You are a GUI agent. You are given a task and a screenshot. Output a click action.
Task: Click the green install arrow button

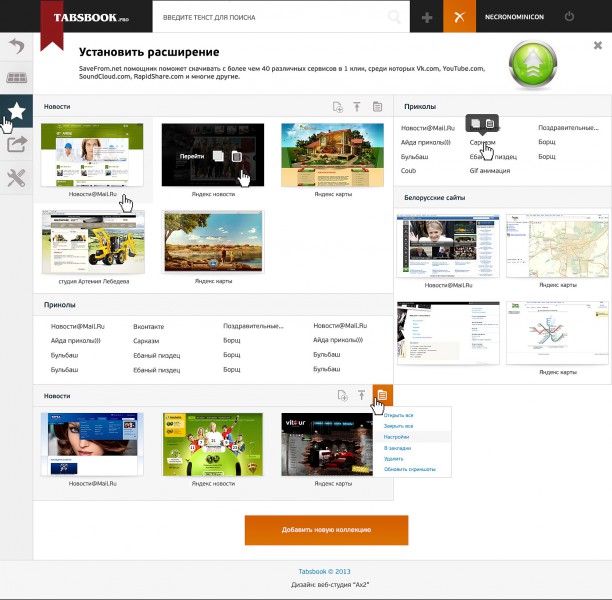pyautogui.click(x=533, y=64)
